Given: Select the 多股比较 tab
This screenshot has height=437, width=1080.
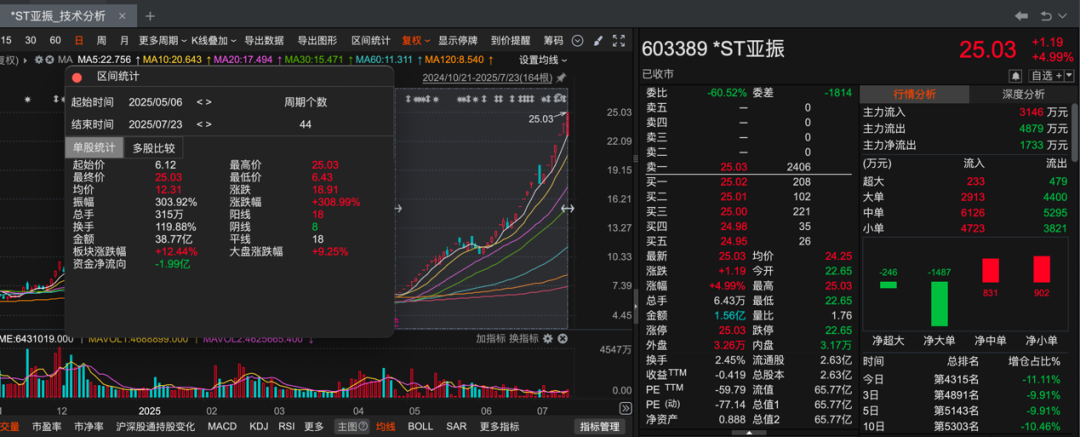Looking at the screenshot, I should point(154,147).
